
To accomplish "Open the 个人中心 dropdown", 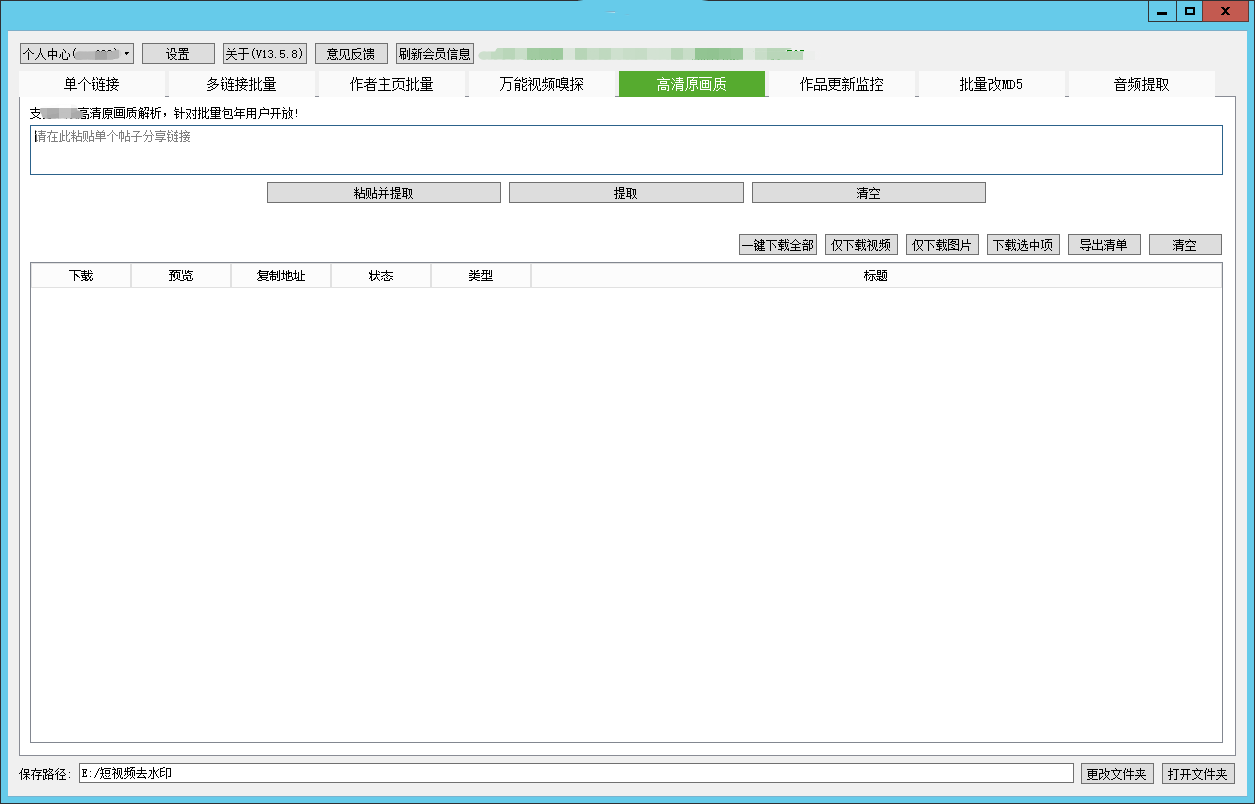I will 77,53.
